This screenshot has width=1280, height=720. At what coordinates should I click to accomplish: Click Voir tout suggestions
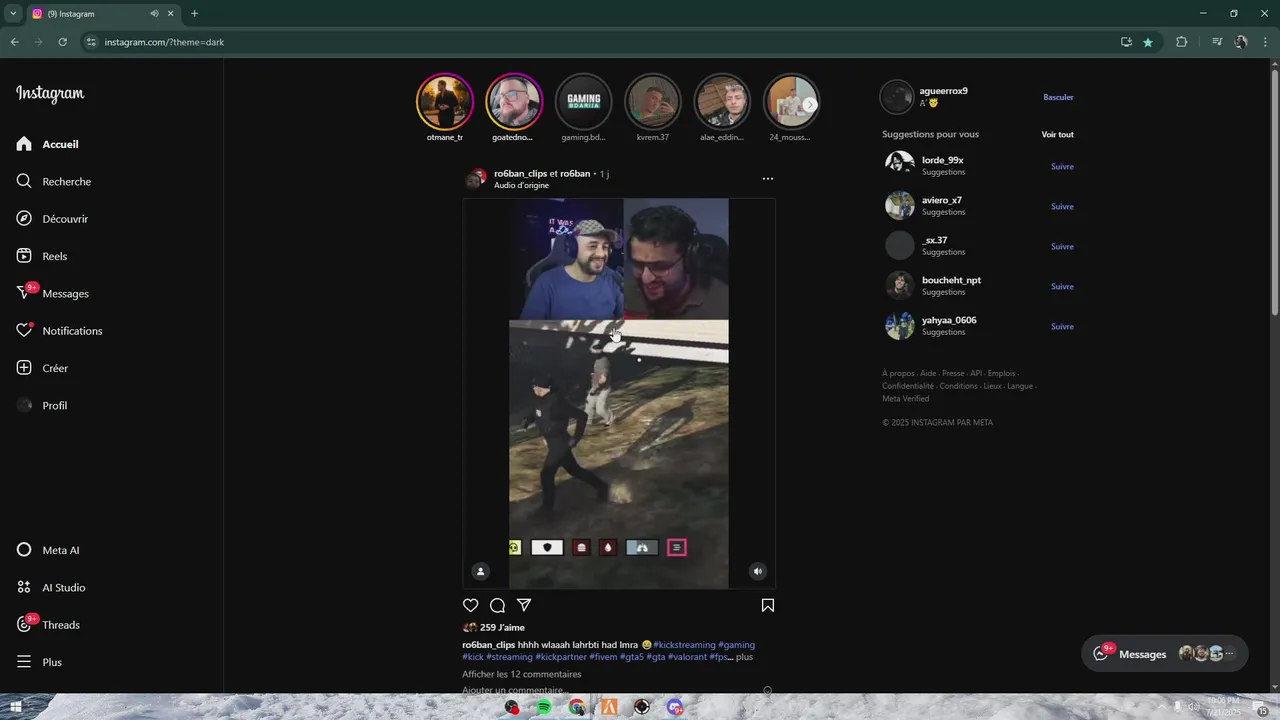pos(1057,134)
